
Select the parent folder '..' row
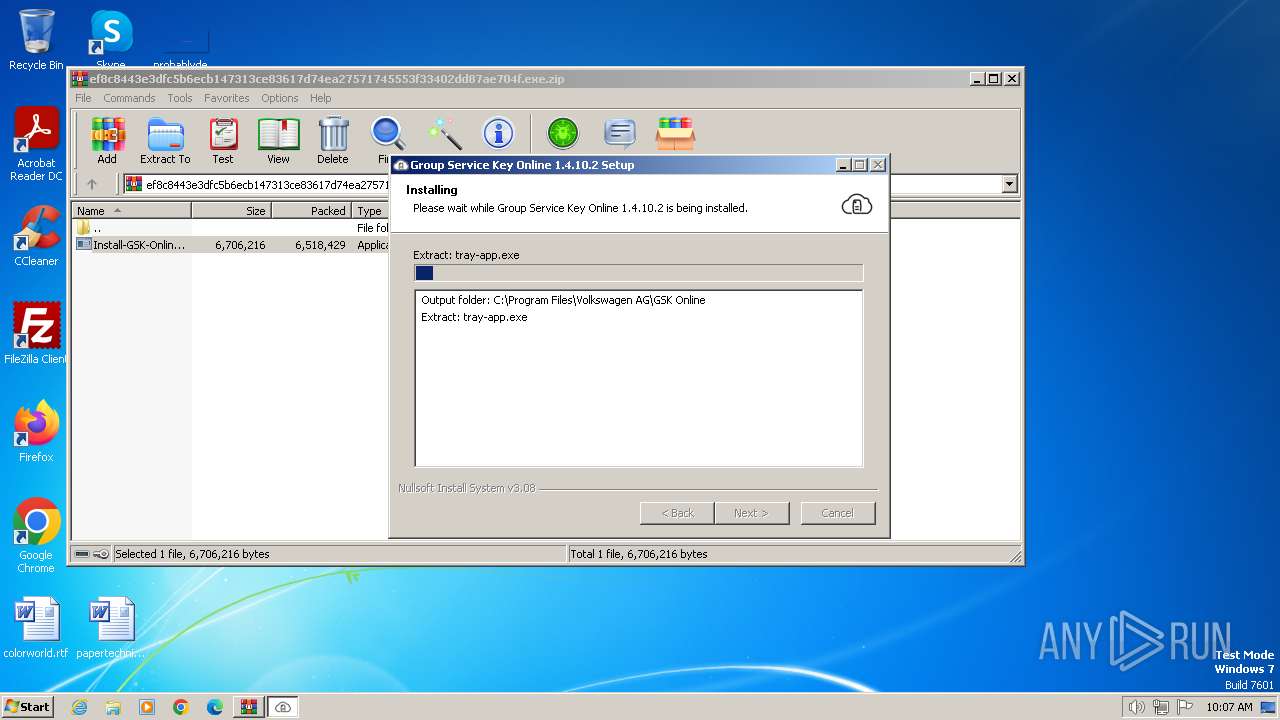(x=232, y=228)
